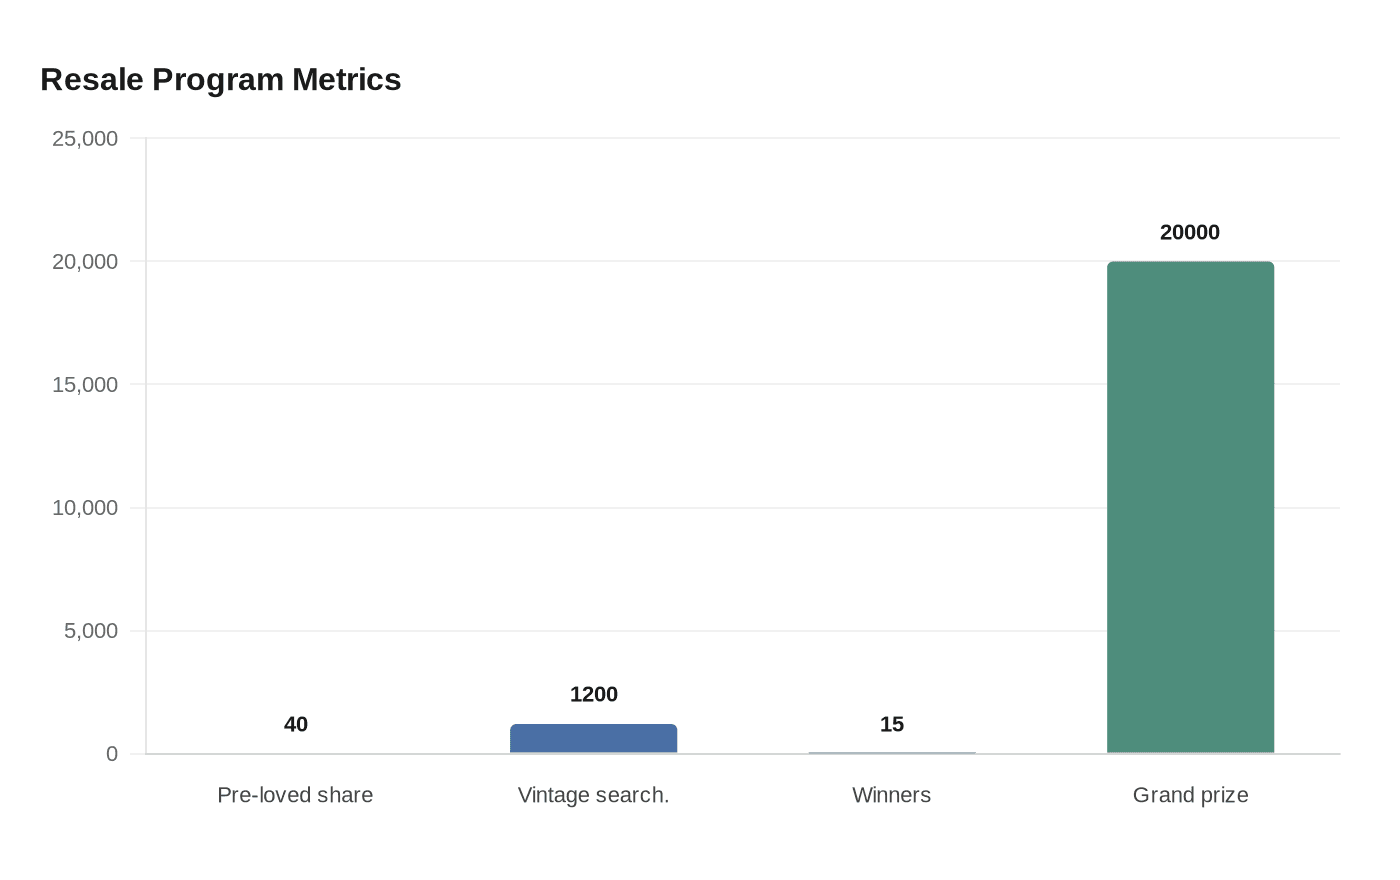This screenshot has height=880, width=1400.
Task: Click the Grand prize axis label
Action: click(1190, 795)
